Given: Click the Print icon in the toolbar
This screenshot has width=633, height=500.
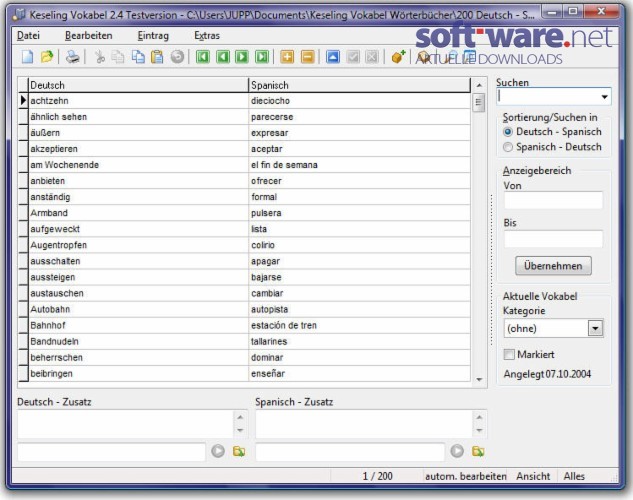Looking at the screenshot, I should 73,56.
